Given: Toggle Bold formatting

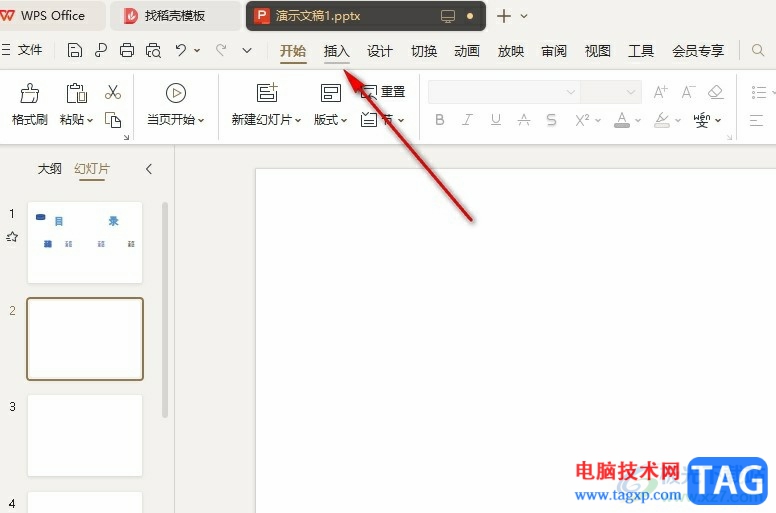Looking at the screenshot, I should point(439,120).
